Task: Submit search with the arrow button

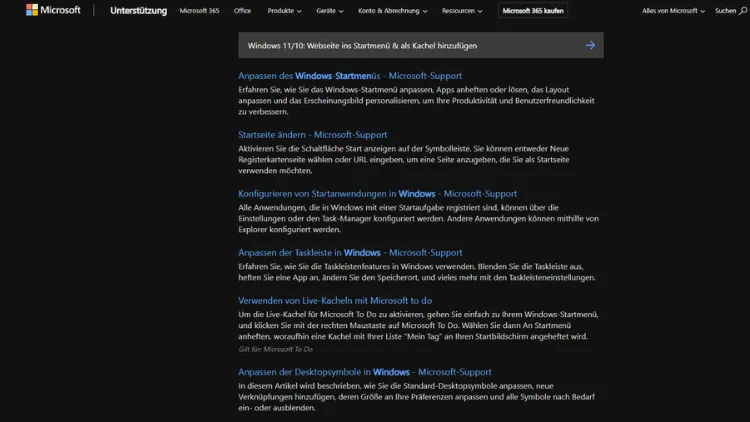Action: coord(590,45)
